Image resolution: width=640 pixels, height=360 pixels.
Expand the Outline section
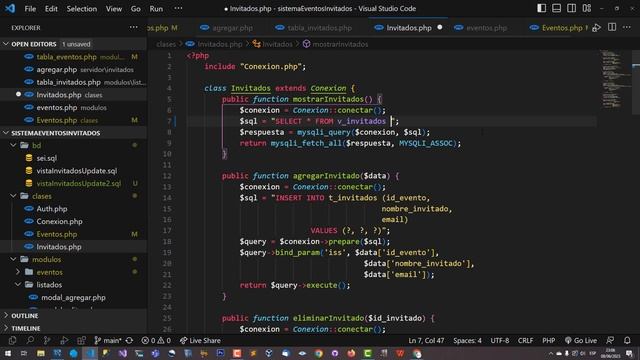tap(6, 316)
